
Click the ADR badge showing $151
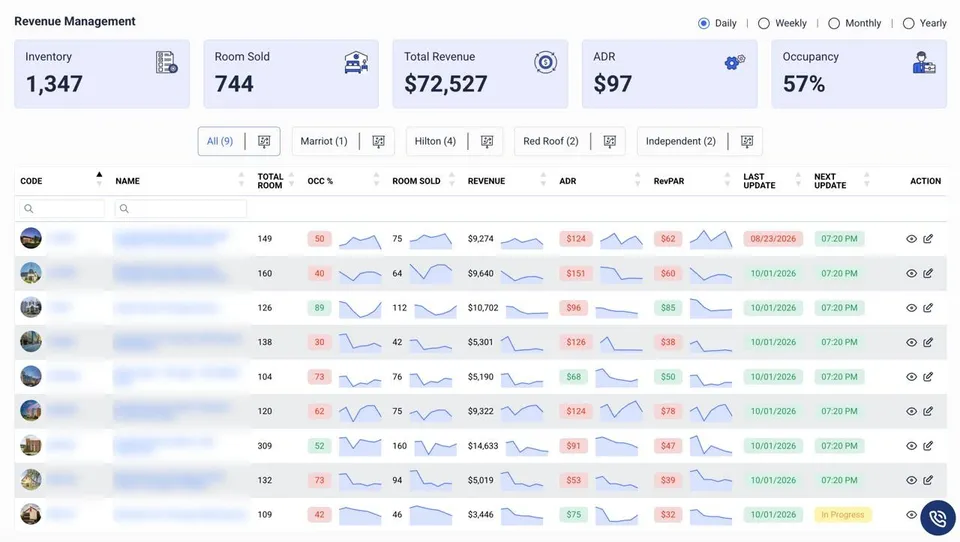[x=576, y=274]
